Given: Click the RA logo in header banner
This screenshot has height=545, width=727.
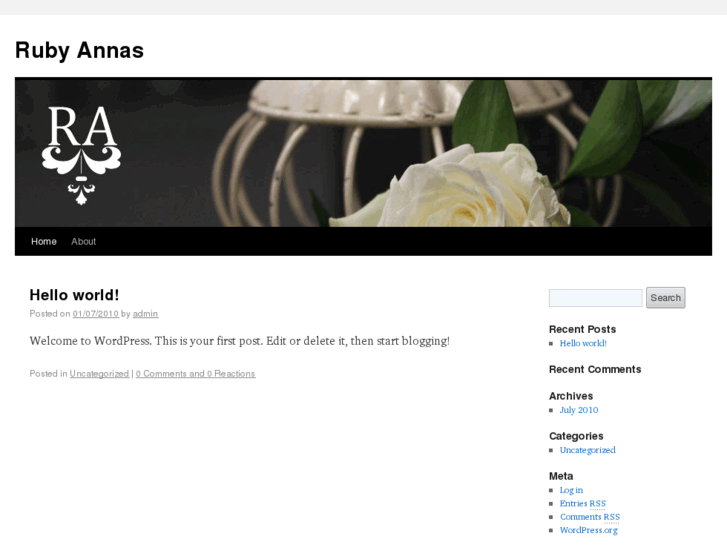Looking at the screenshot, I should [81, 155].
